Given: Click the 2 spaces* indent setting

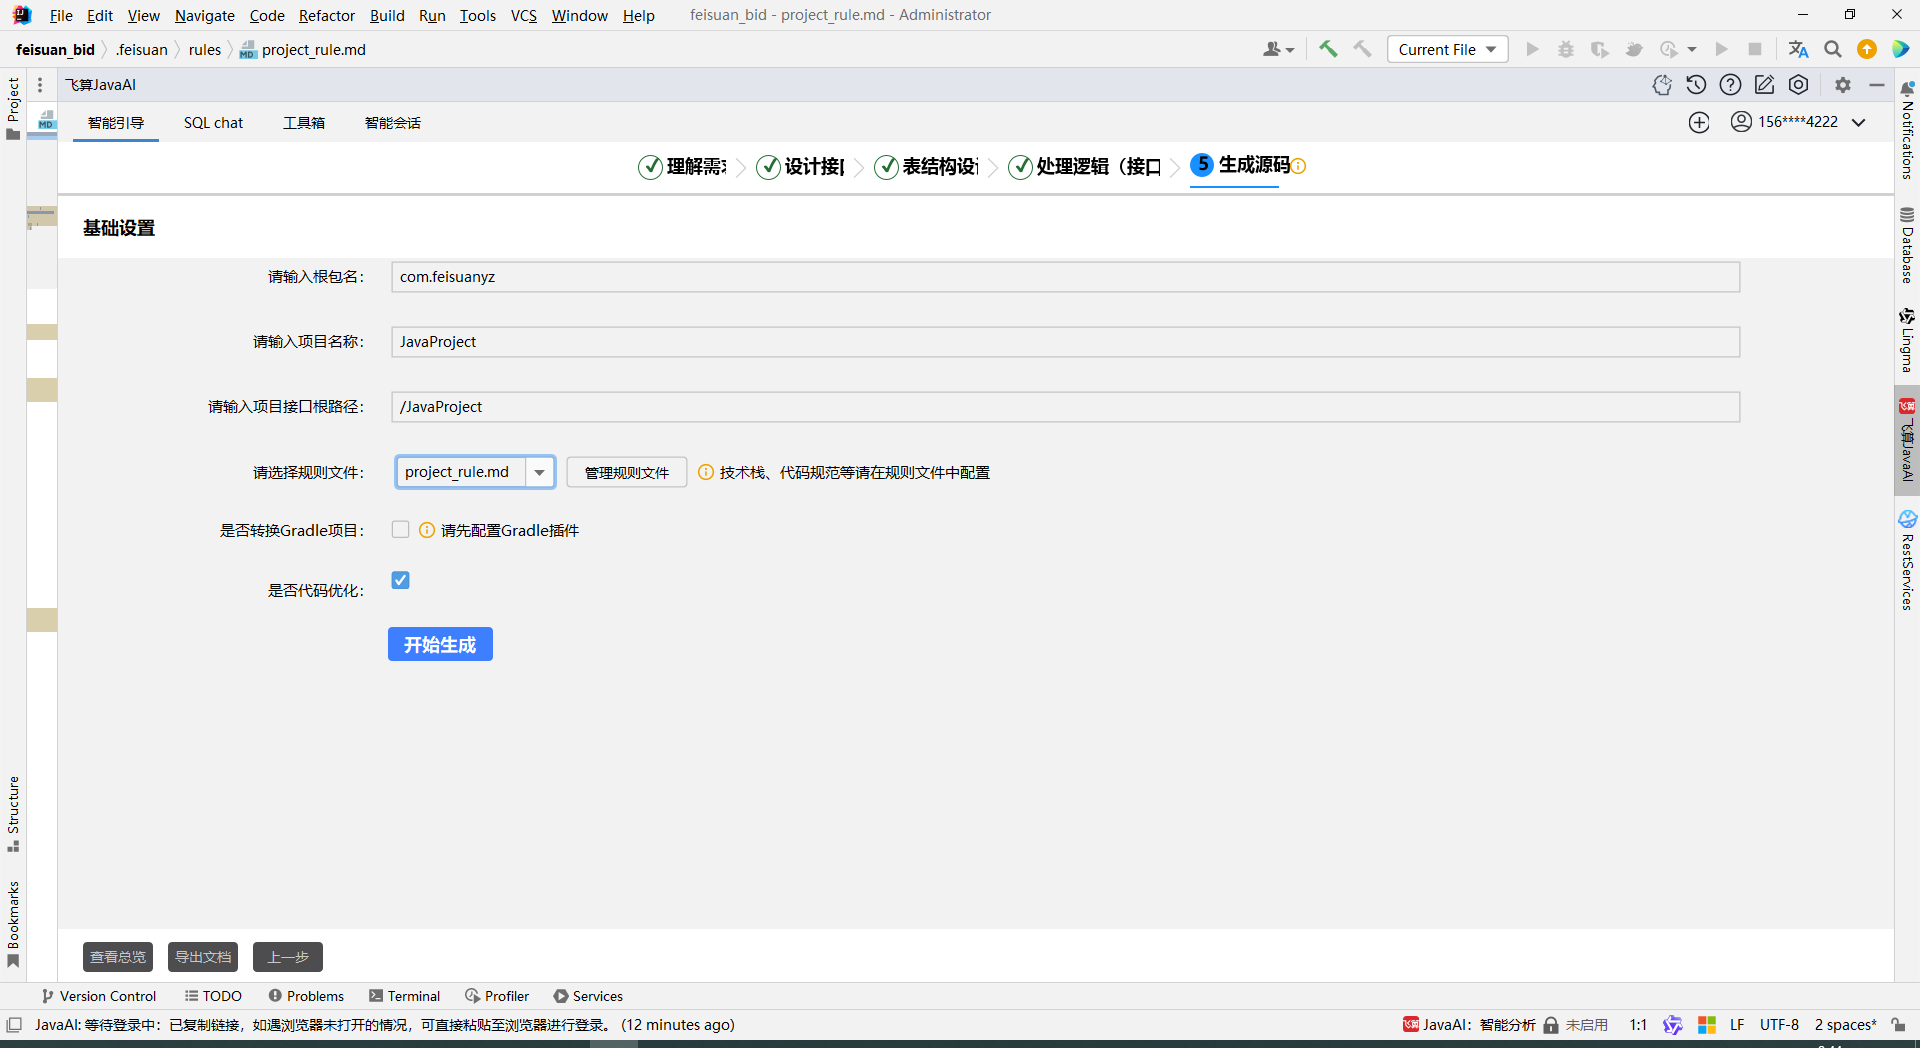Looking at the screenshot, I should coord(1846,1025).
